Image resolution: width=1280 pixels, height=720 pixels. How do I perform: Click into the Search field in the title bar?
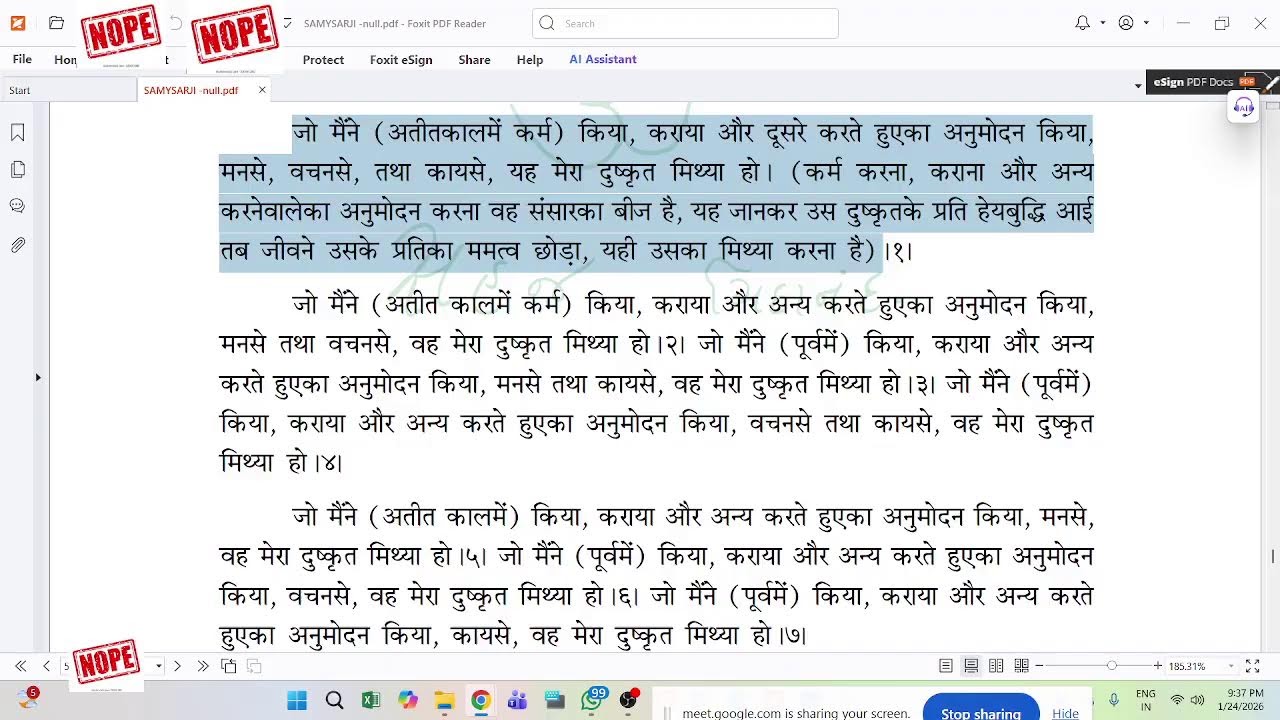[686, 23]
